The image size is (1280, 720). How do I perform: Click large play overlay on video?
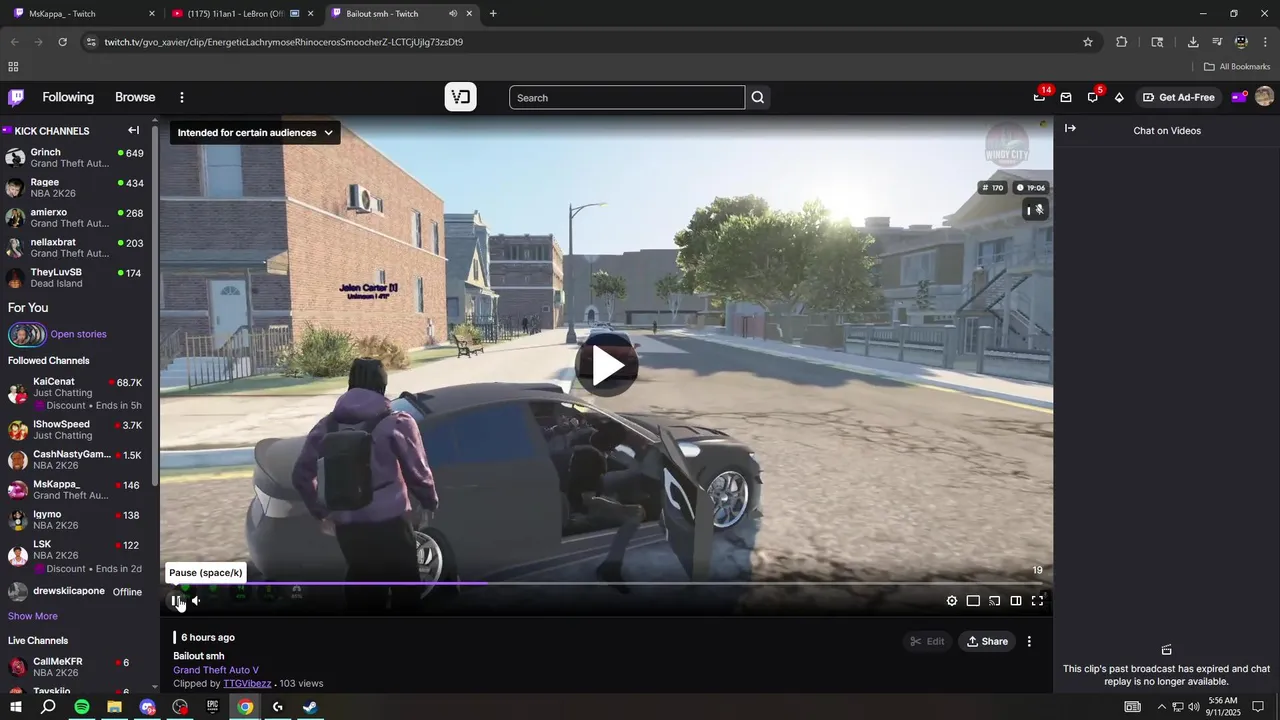point(607,365)
